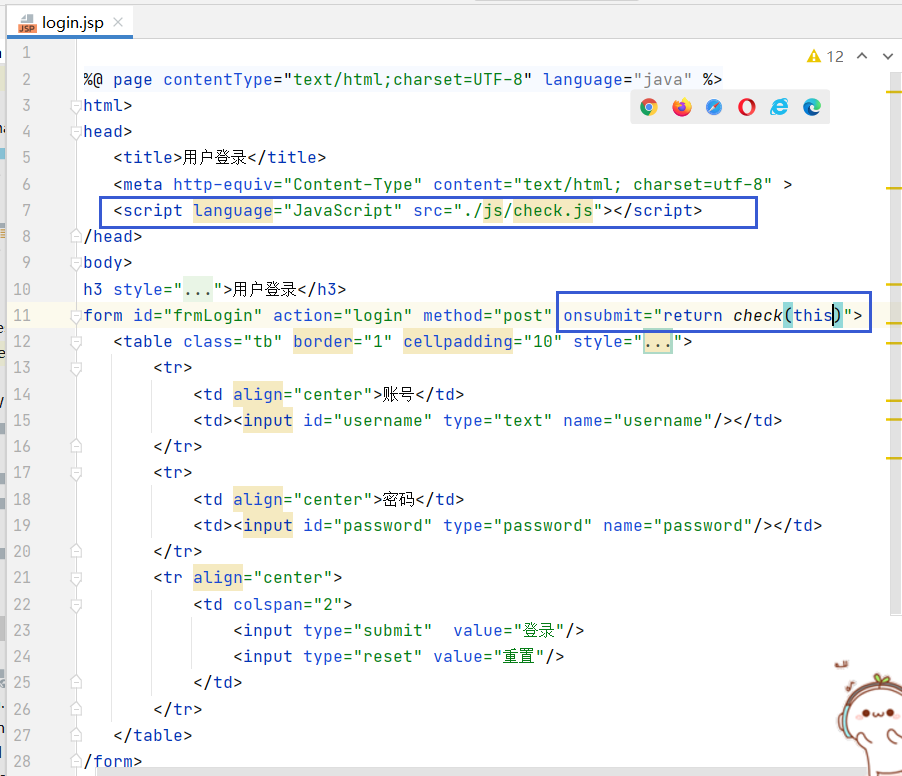Viewport: 902px width, 776px height.
Task: Click the 12 warnings count
Action: click(835, 56)
